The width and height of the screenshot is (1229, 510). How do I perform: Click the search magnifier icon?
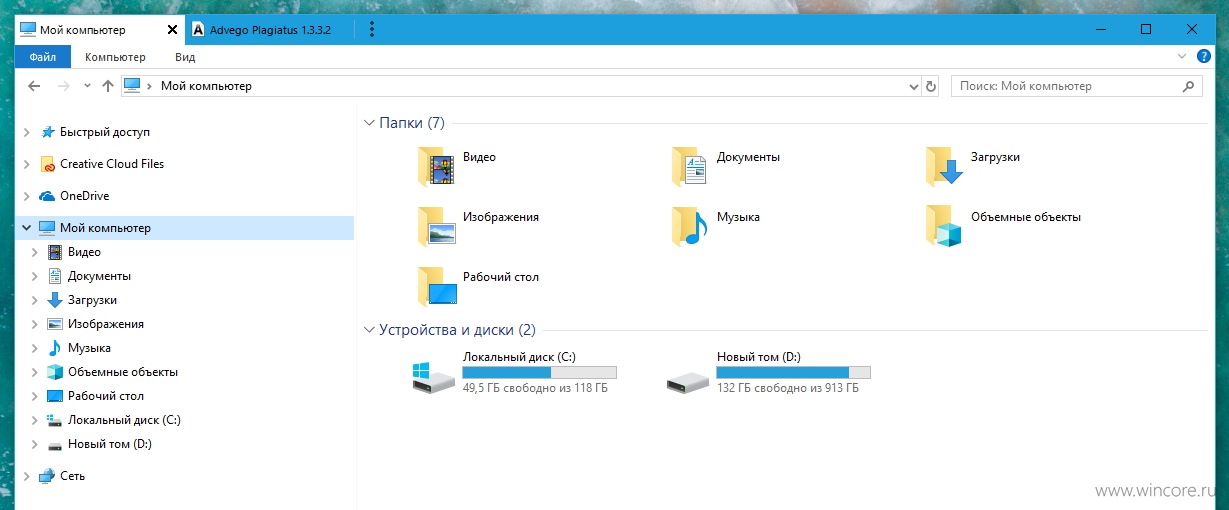tap(1189, 86)
